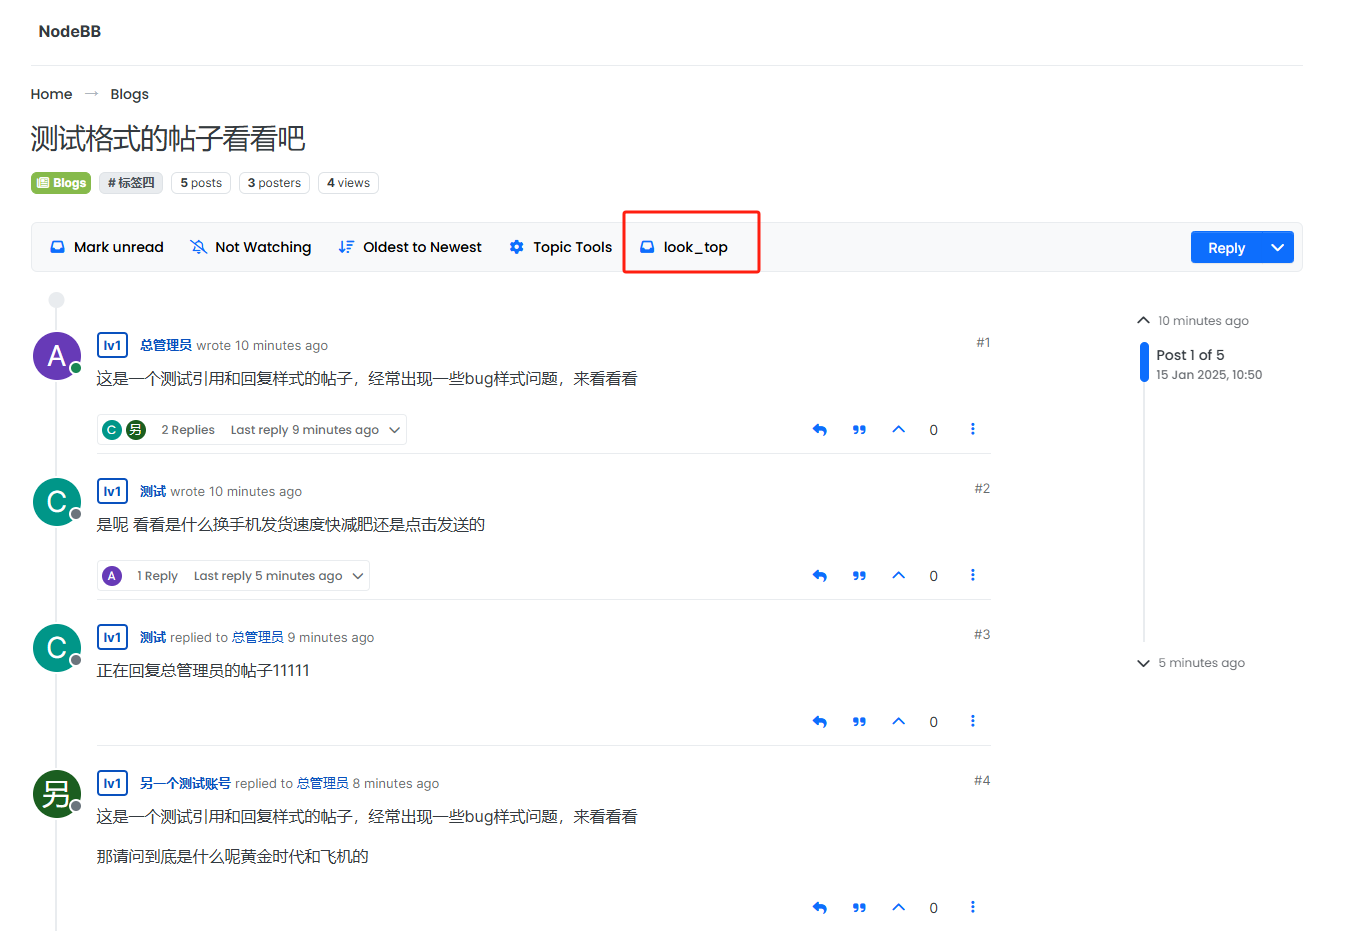
Task: Open the three-dot menu on post #2
Action: 972,575
